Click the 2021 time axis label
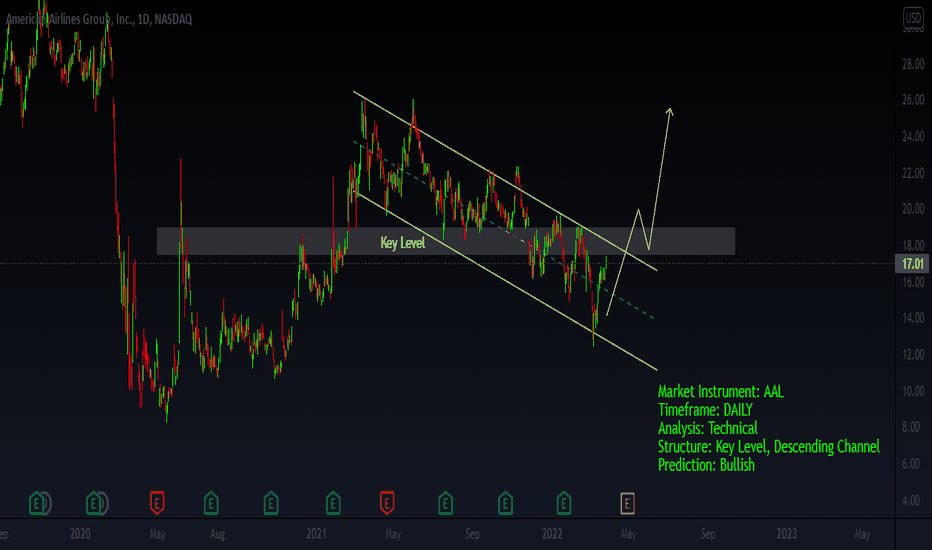Image resolution: width=932 pixels, height=550 pixels. tap(316, 533)
